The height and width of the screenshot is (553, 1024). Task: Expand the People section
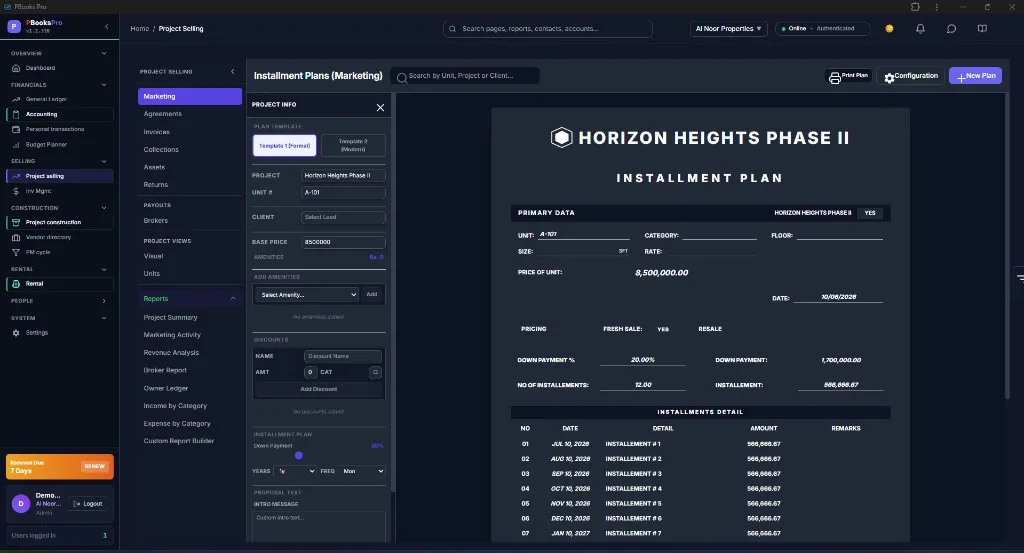tap(104, 301)
